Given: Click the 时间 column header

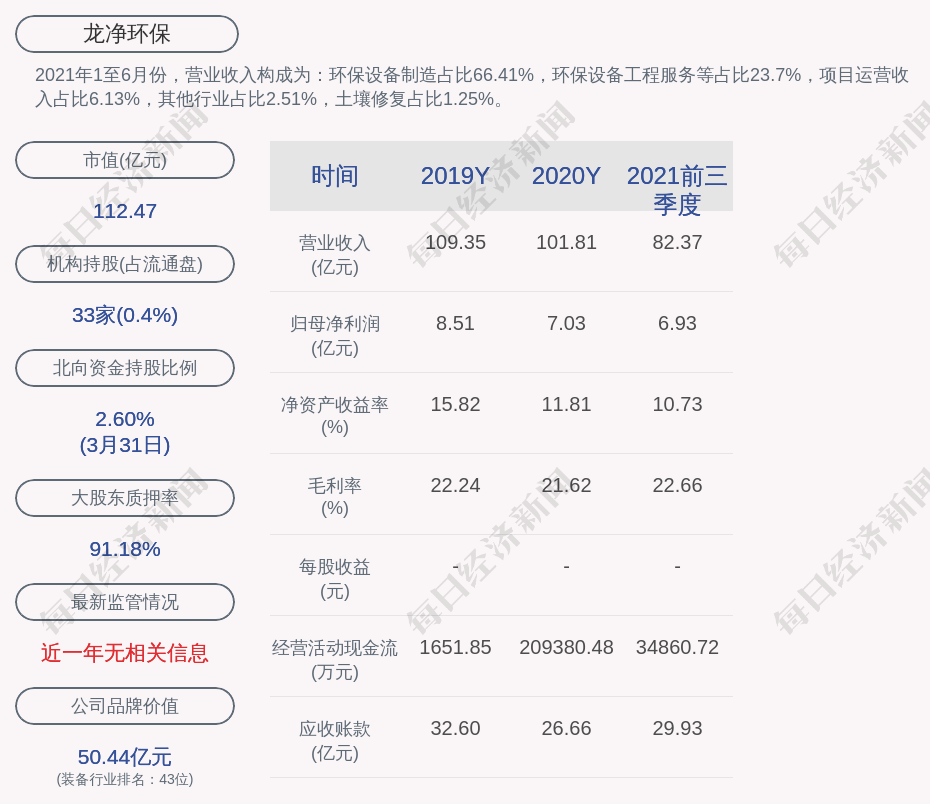Looking at the screenshot, I should tap(335, 176).
